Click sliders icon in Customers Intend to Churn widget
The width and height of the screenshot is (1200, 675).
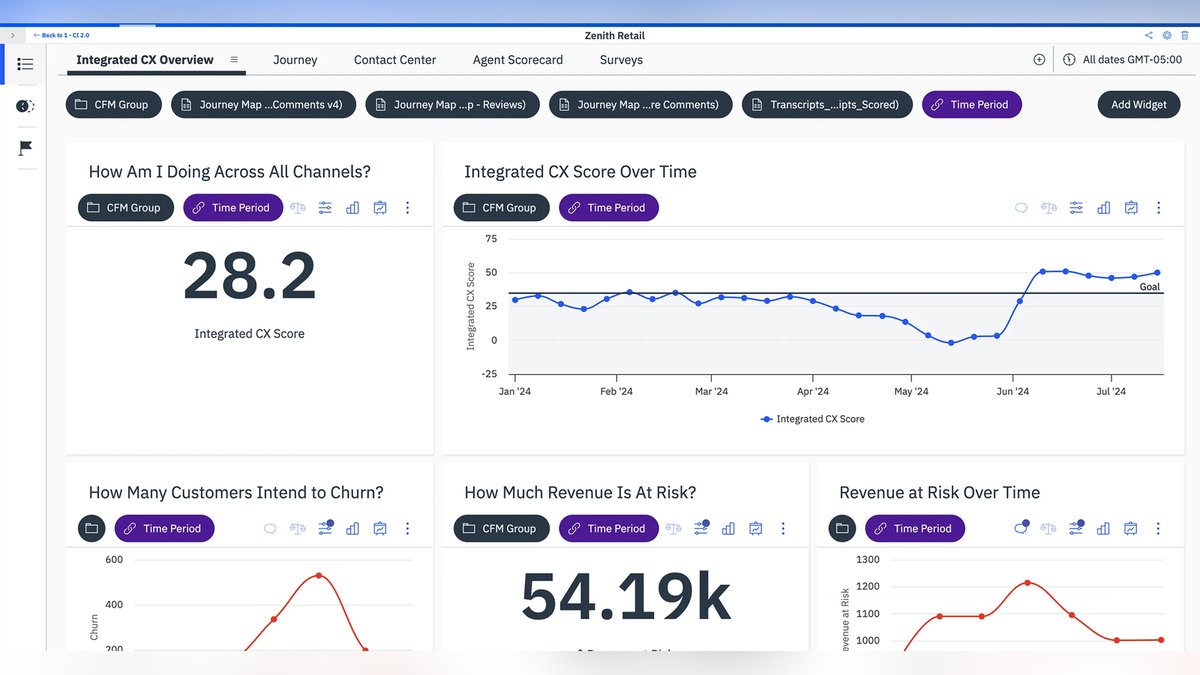tap(325, 528)
